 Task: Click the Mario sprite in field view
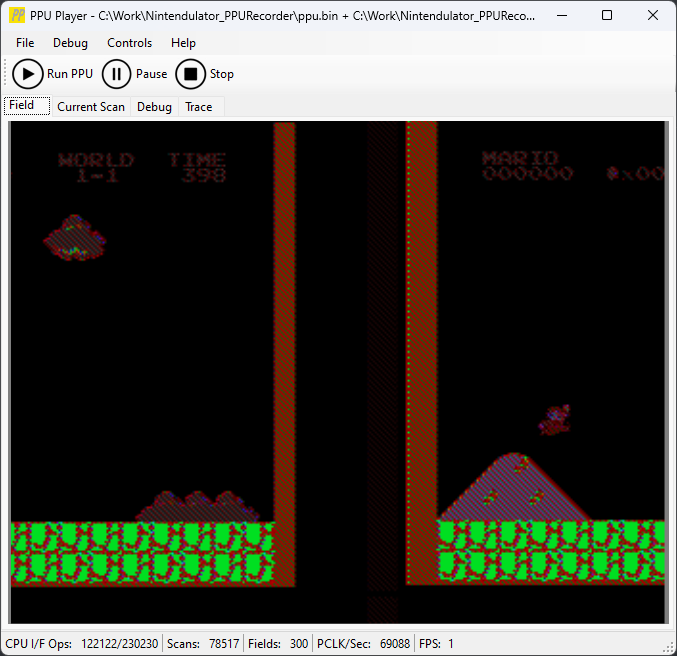[x=553, y=420]
